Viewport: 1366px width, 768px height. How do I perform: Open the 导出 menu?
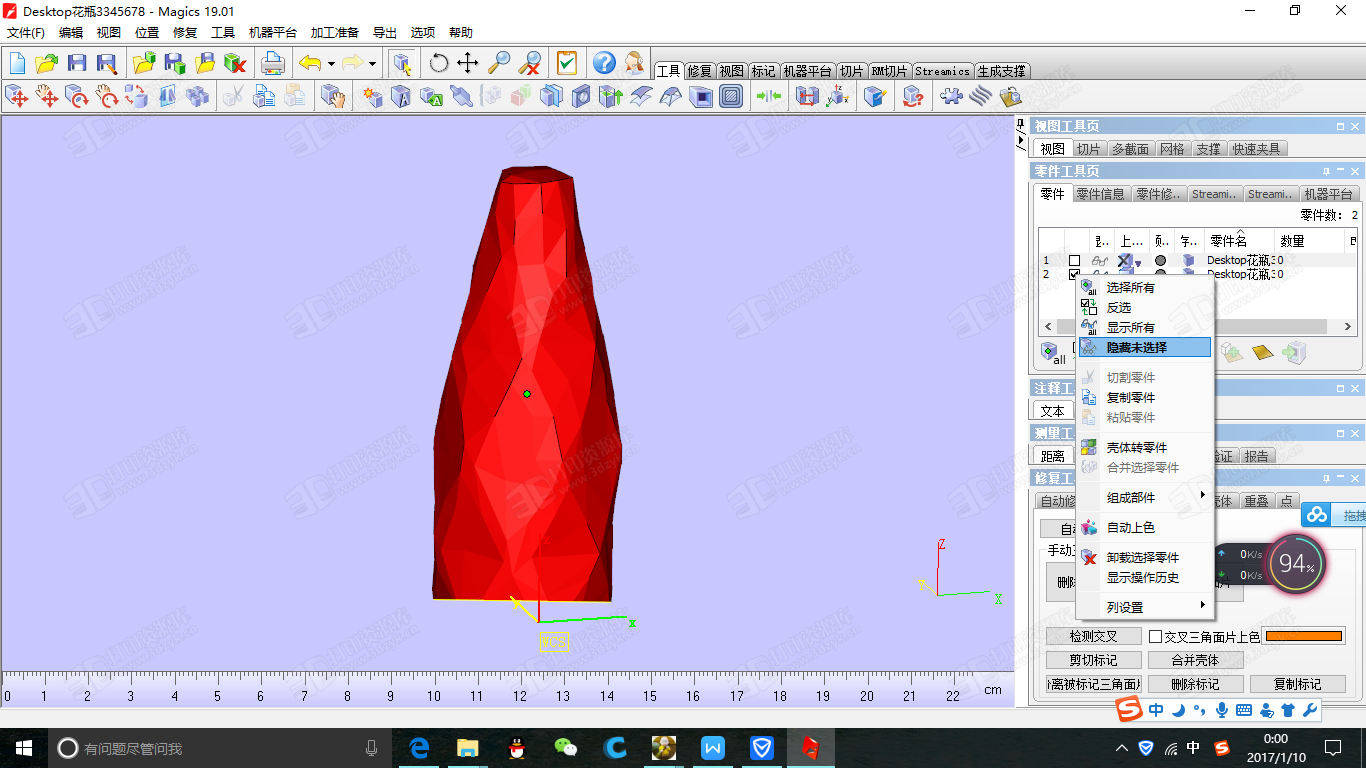tap(385, 32)
